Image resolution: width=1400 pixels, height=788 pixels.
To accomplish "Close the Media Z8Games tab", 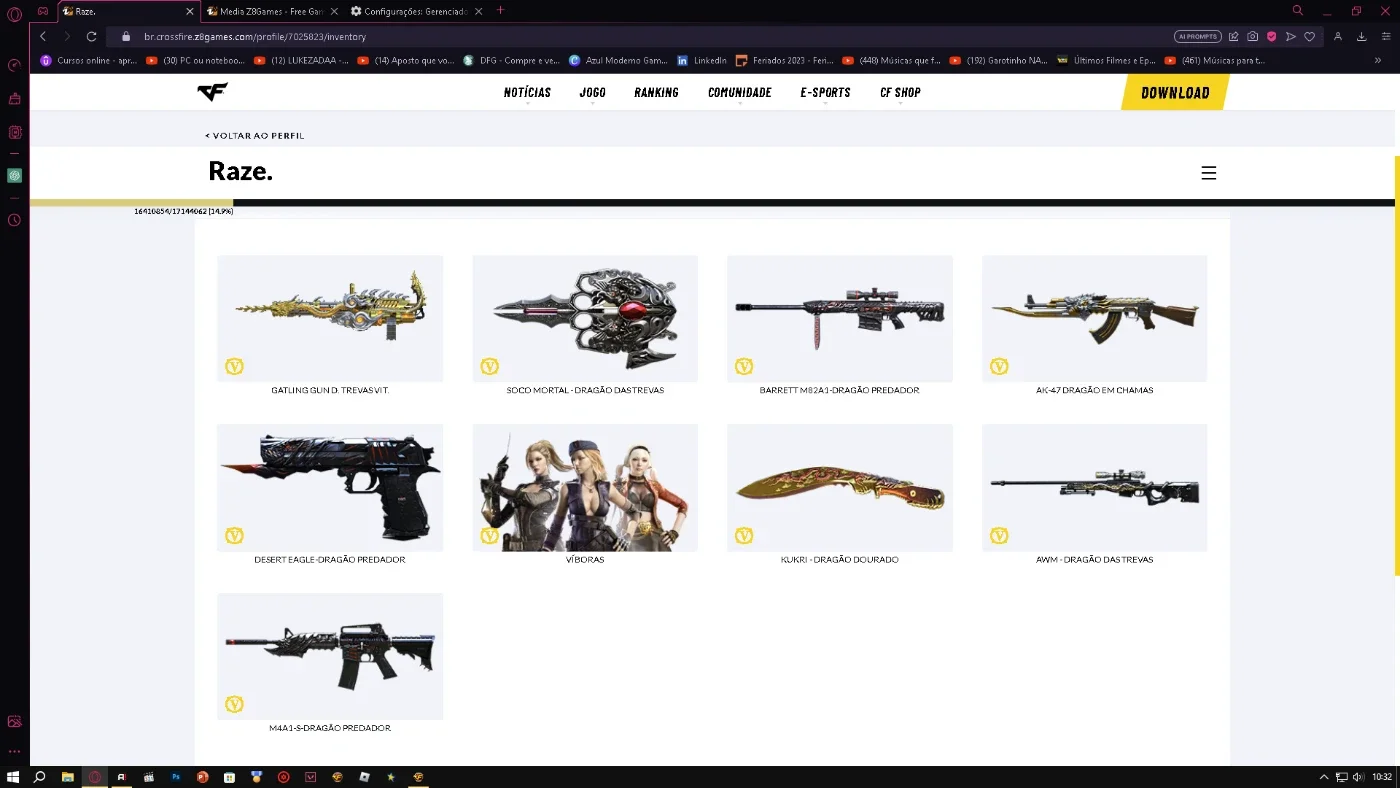I will click(x=334, y=11).
